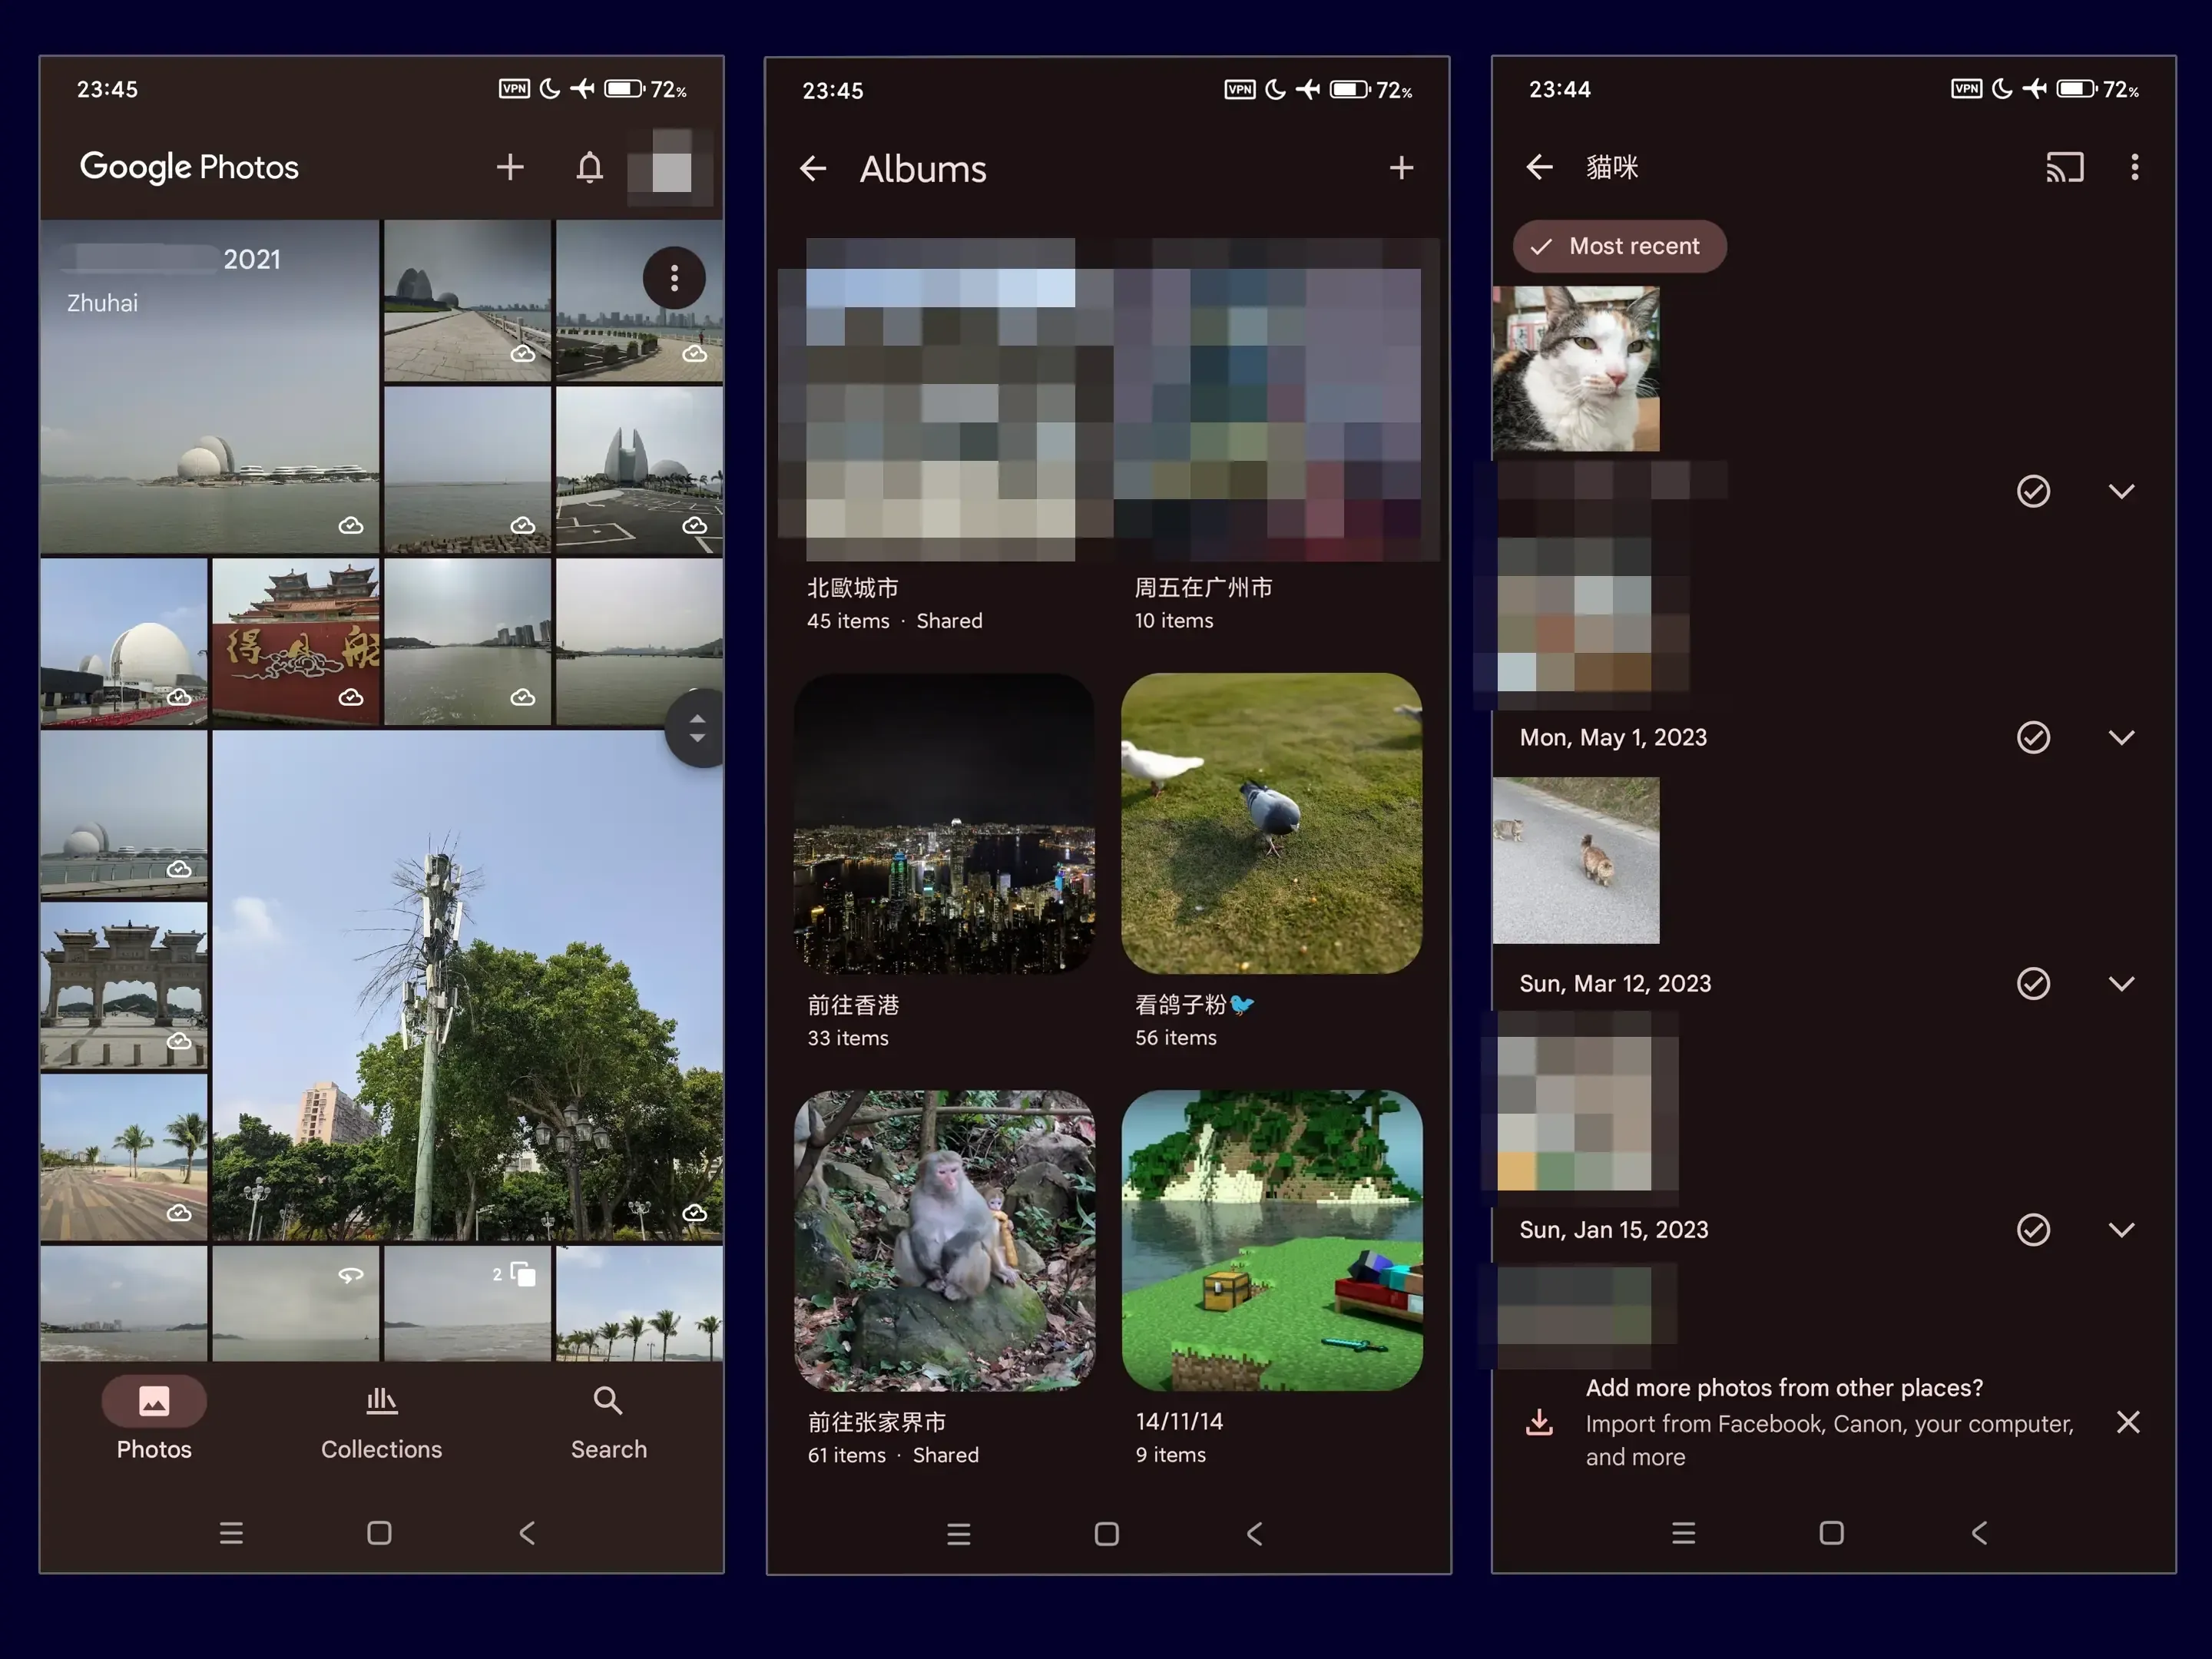
Task: Tap the import download icon in banner
Action: pyautogui.click(x=1539, y=1422)
